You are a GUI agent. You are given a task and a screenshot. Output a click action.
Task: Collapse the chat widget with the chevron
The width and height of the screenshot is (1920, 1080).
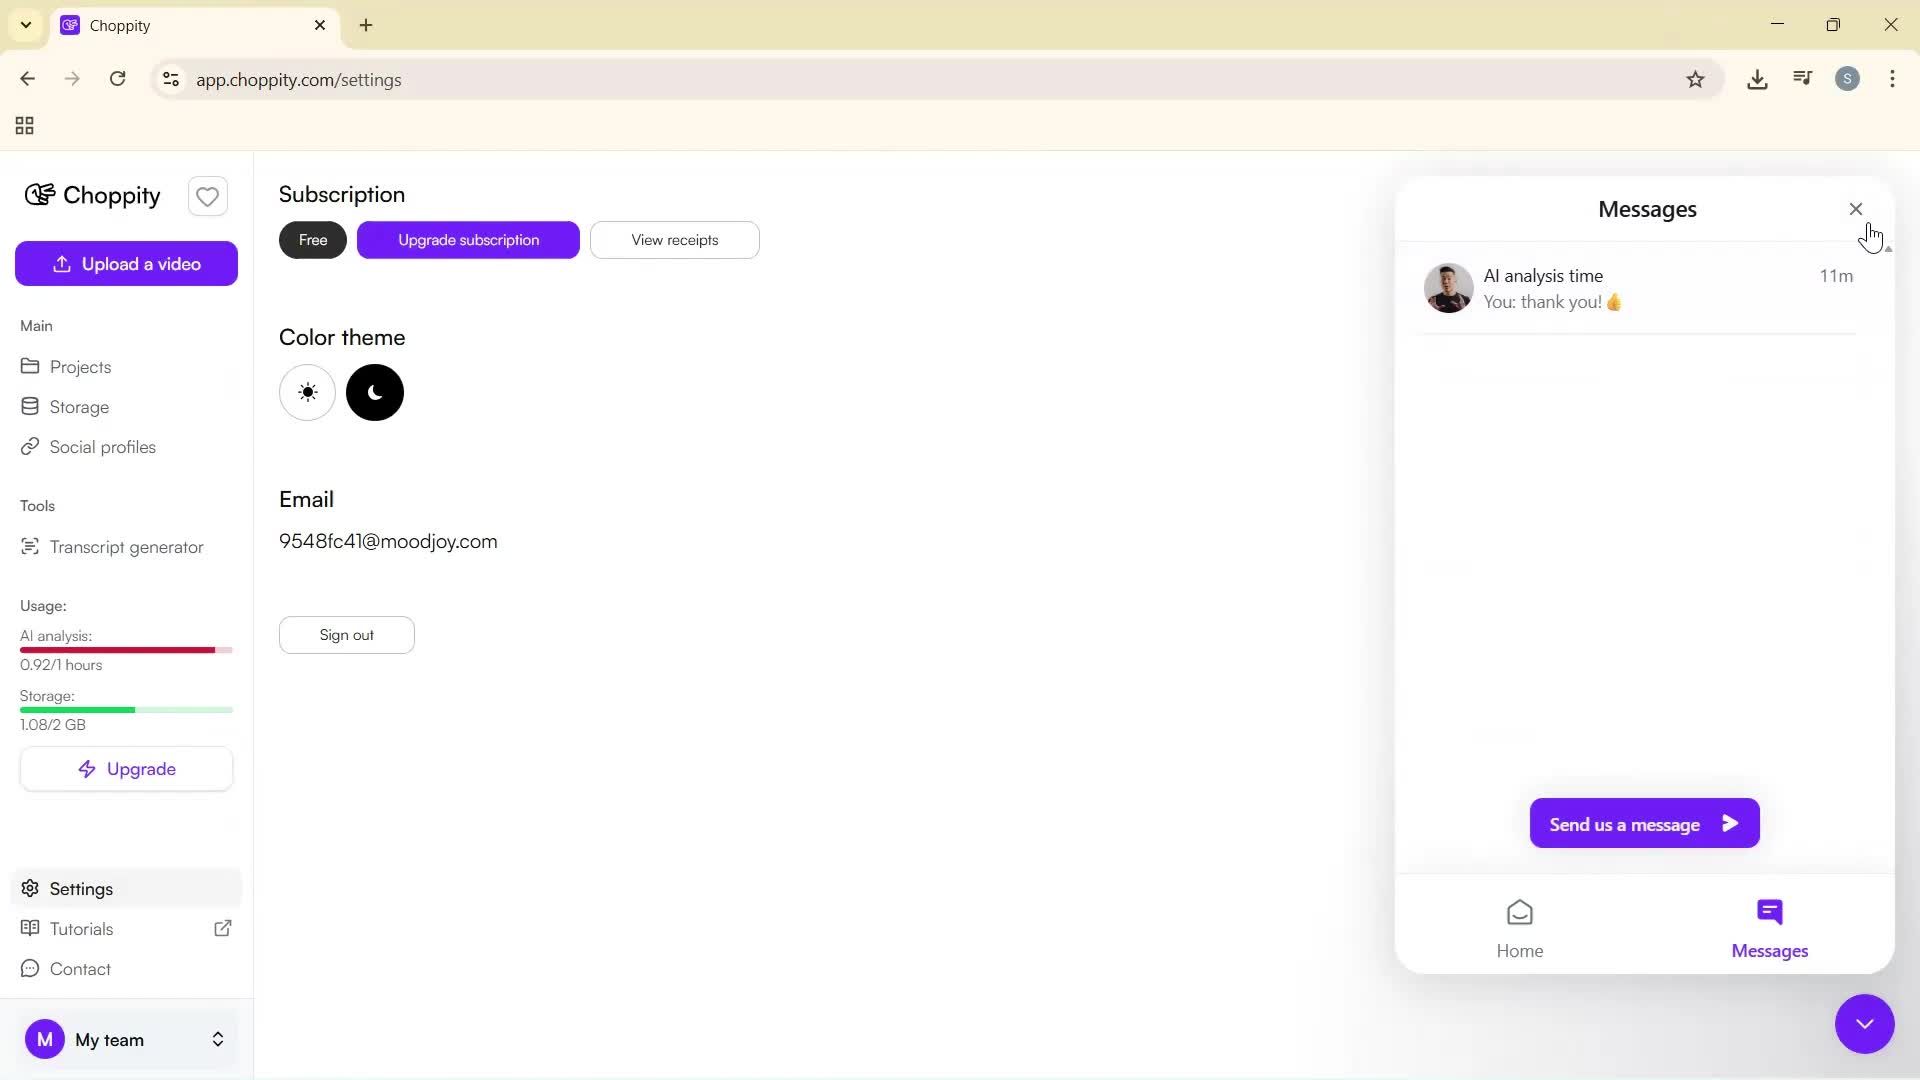point(1864,1024)
